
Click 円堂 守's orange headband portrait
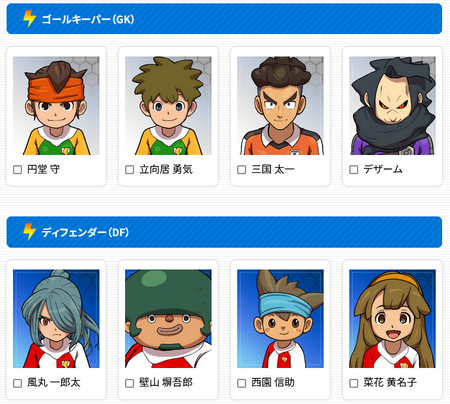coord(56,106)
